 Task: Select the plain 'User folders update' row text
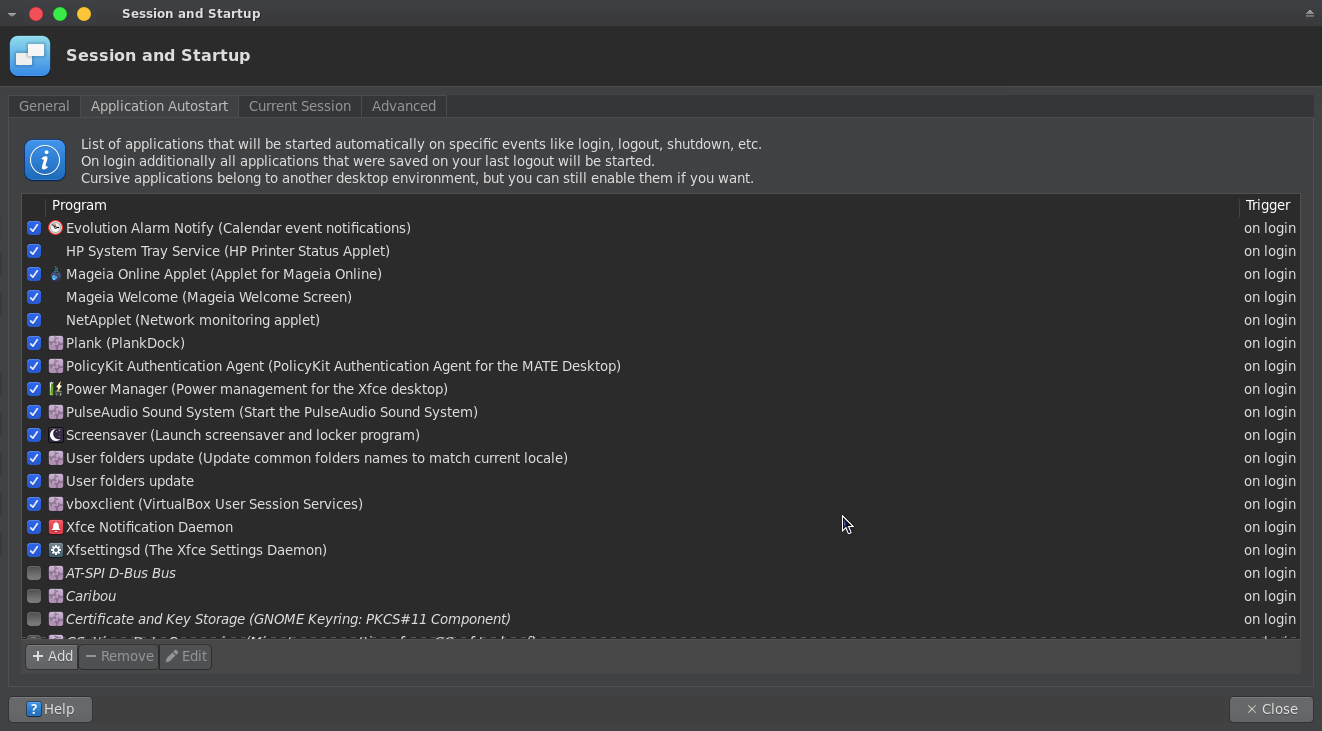click(x=130, y=481)
